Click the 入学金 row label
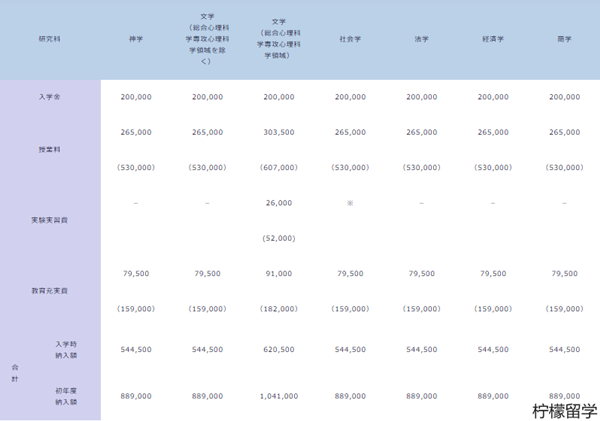This screenshot has width=600, height=421. 49,97
